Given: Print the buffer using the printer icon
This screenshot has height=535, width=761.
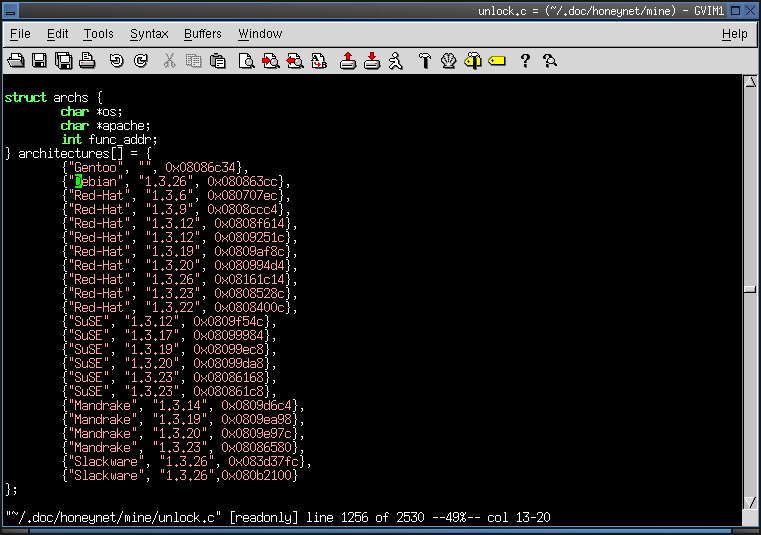Looking at the screenshot, I should (x=87, y=61).
